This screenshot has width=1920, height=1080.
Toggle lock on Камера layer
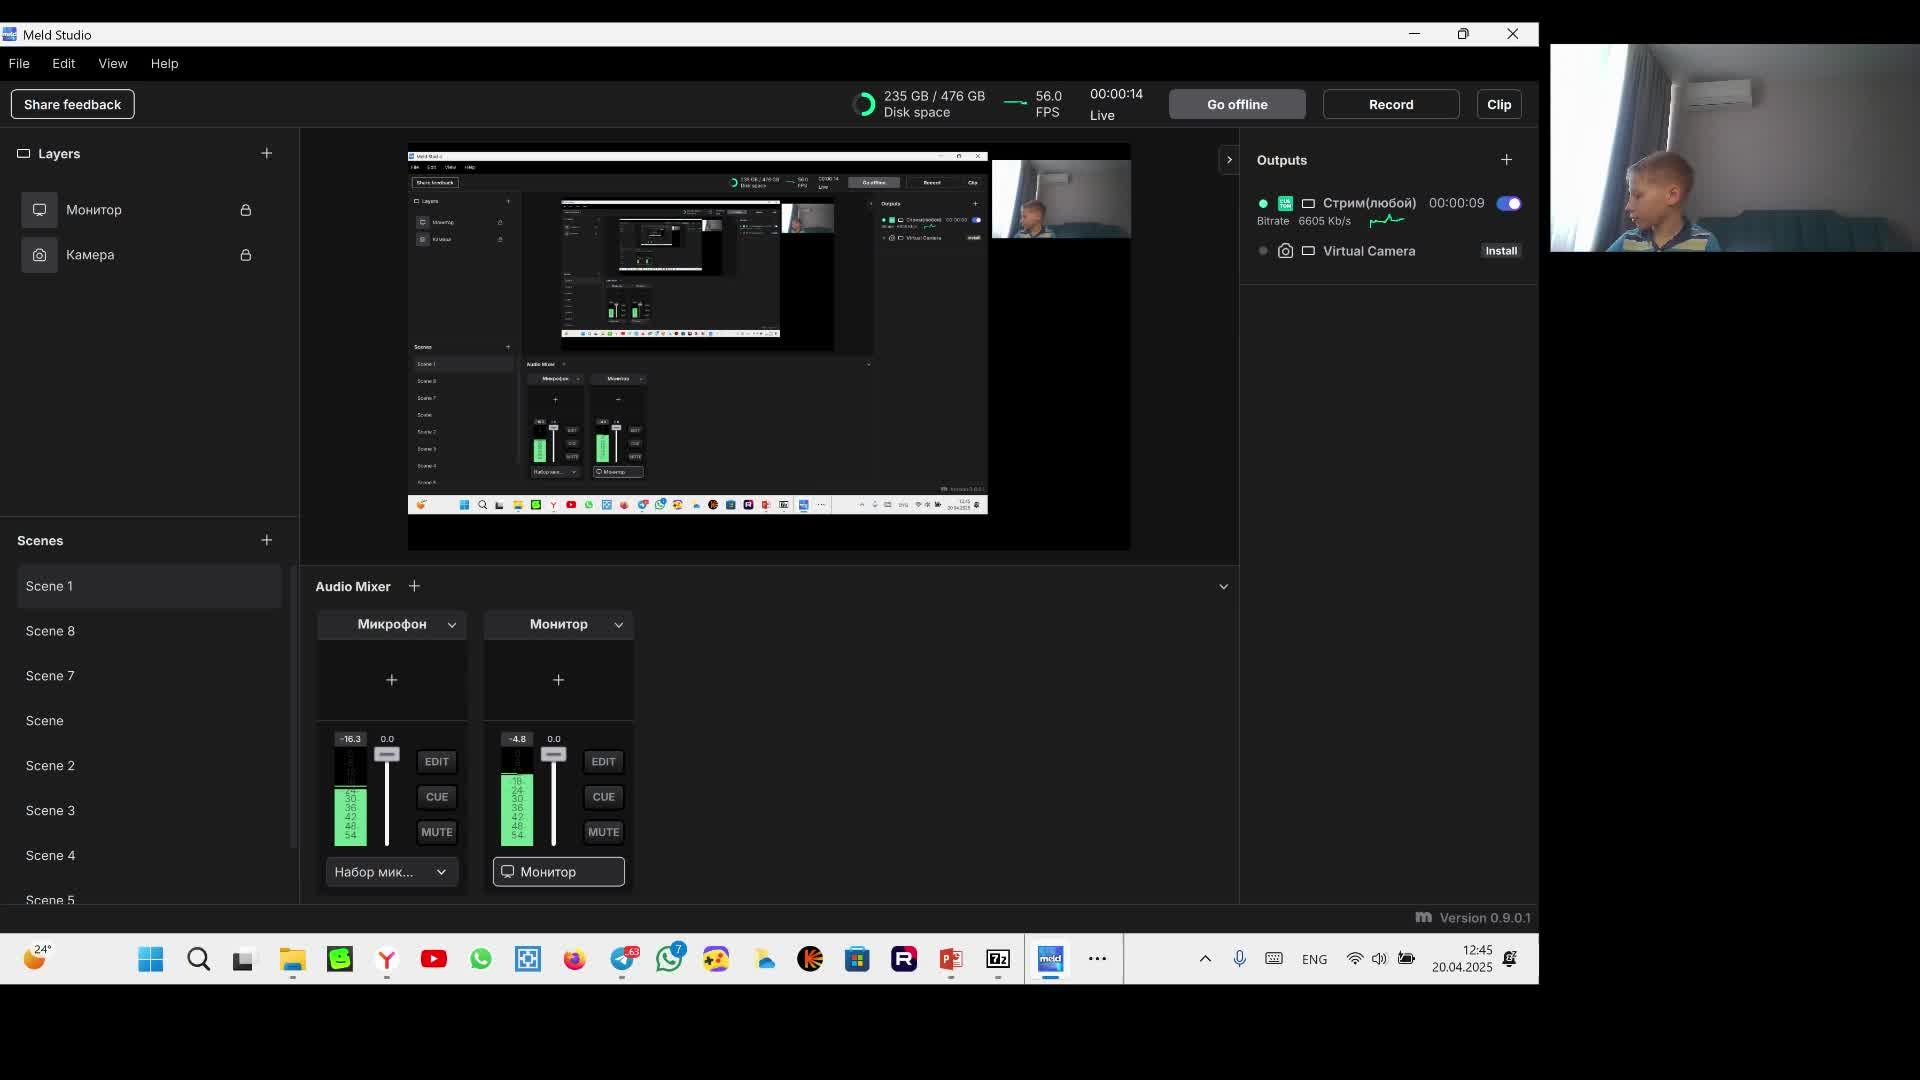245,255
